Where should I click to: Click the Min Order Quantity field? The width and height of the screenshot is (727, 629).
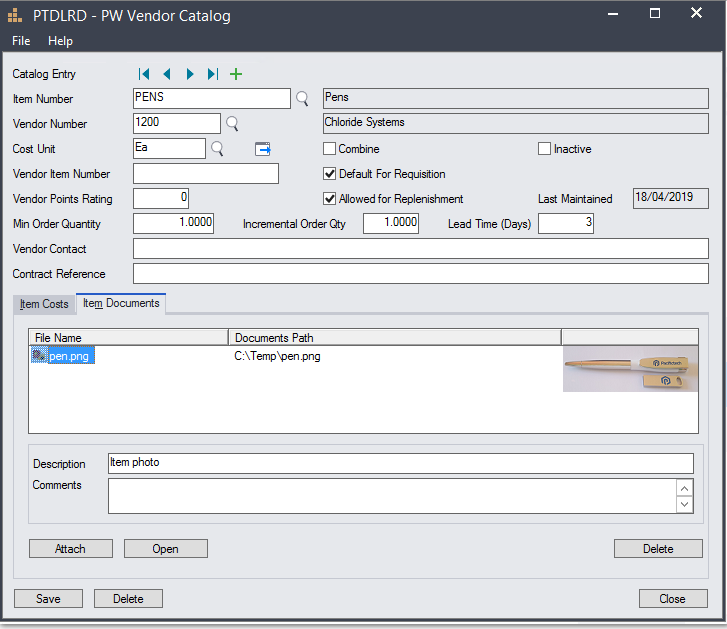point(173,224)
